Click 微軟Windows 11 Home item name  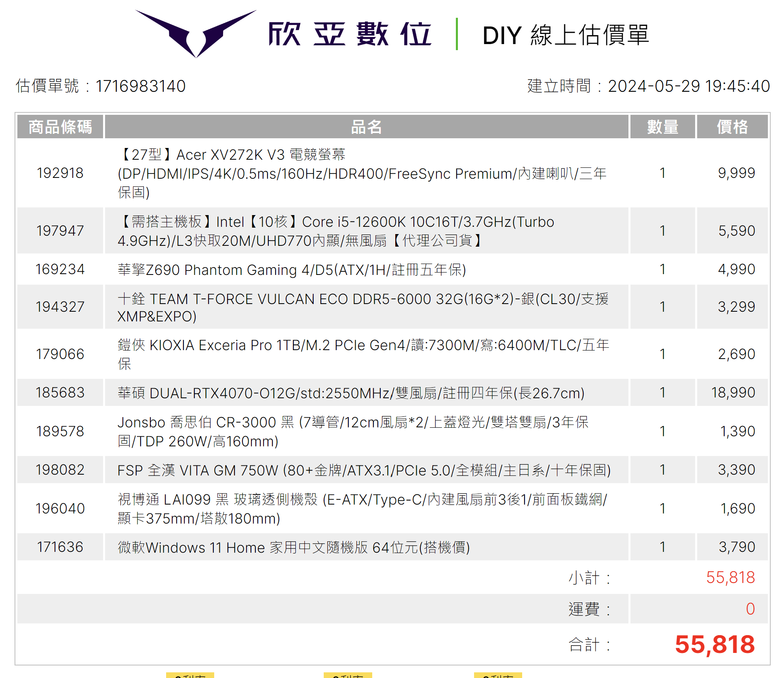(x=293, y=548)
